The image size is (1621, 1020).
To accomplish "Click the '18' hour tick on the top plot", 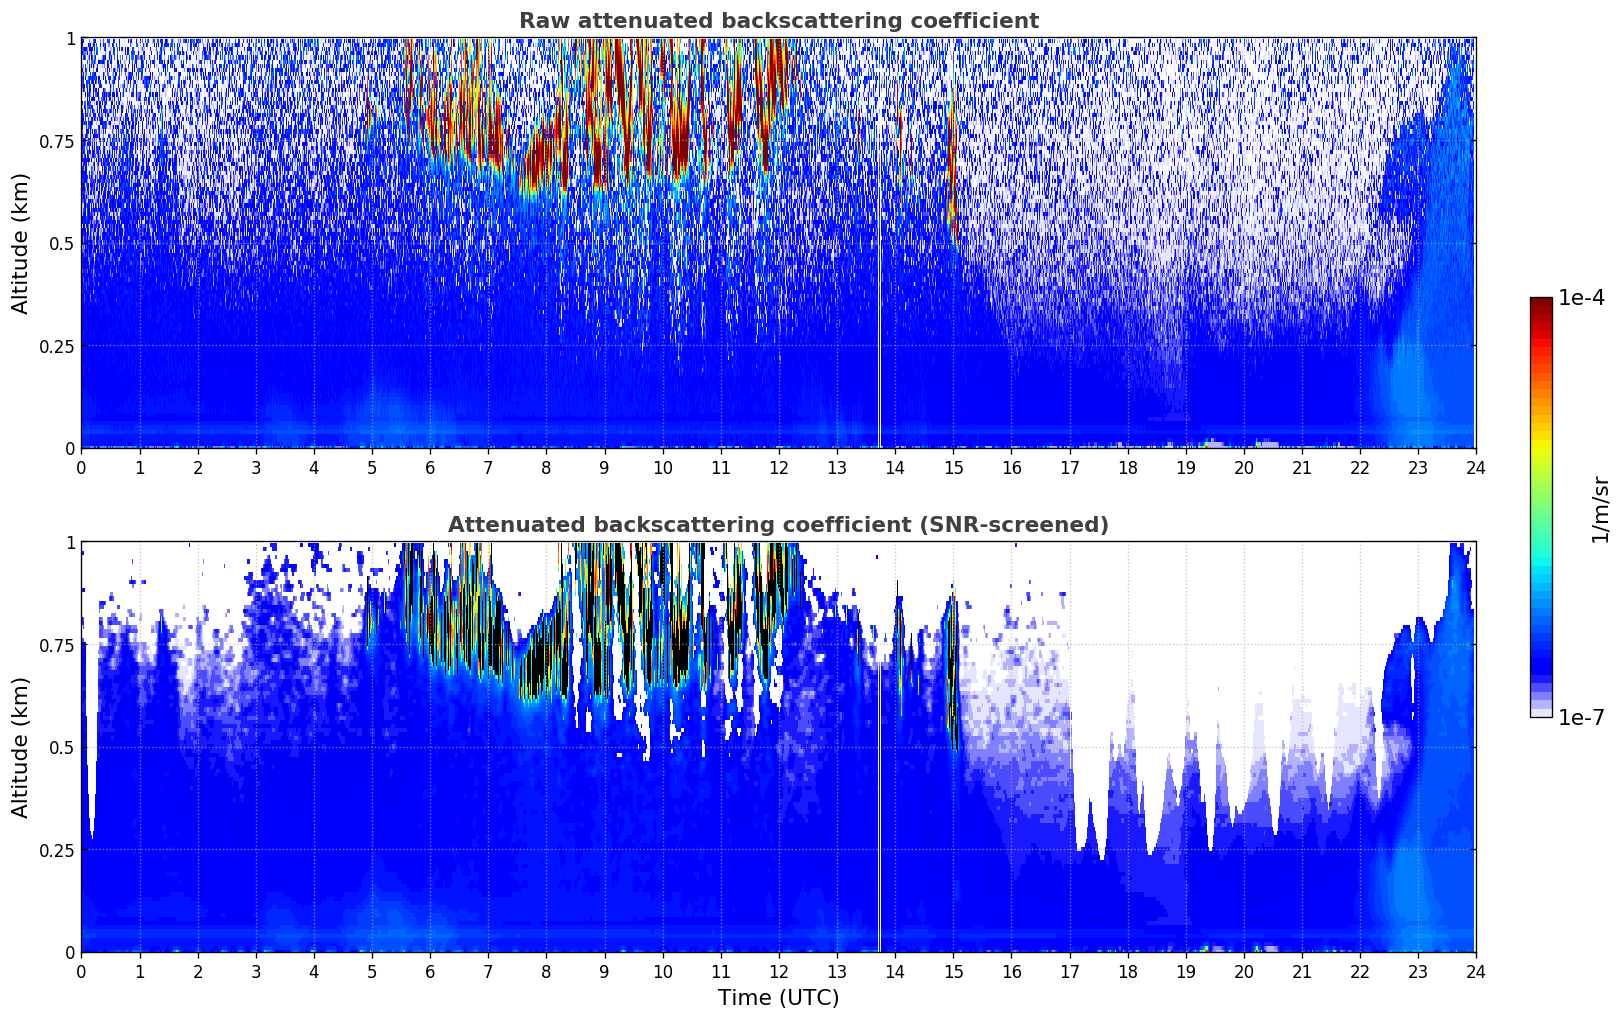I will [1127, 467].
